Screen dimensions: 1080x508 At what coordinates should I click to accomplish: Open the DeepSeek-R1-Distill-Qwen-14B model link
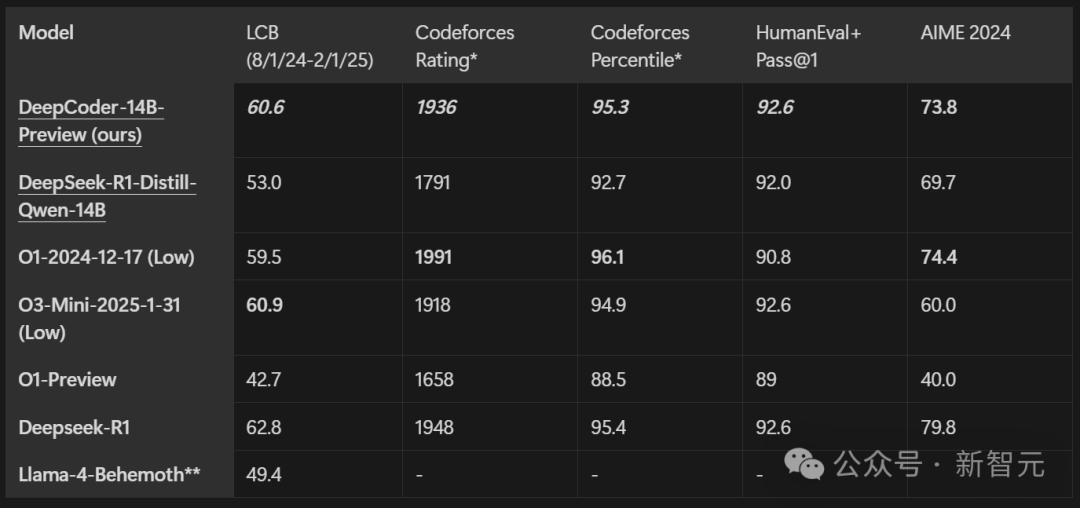[107, 196]
